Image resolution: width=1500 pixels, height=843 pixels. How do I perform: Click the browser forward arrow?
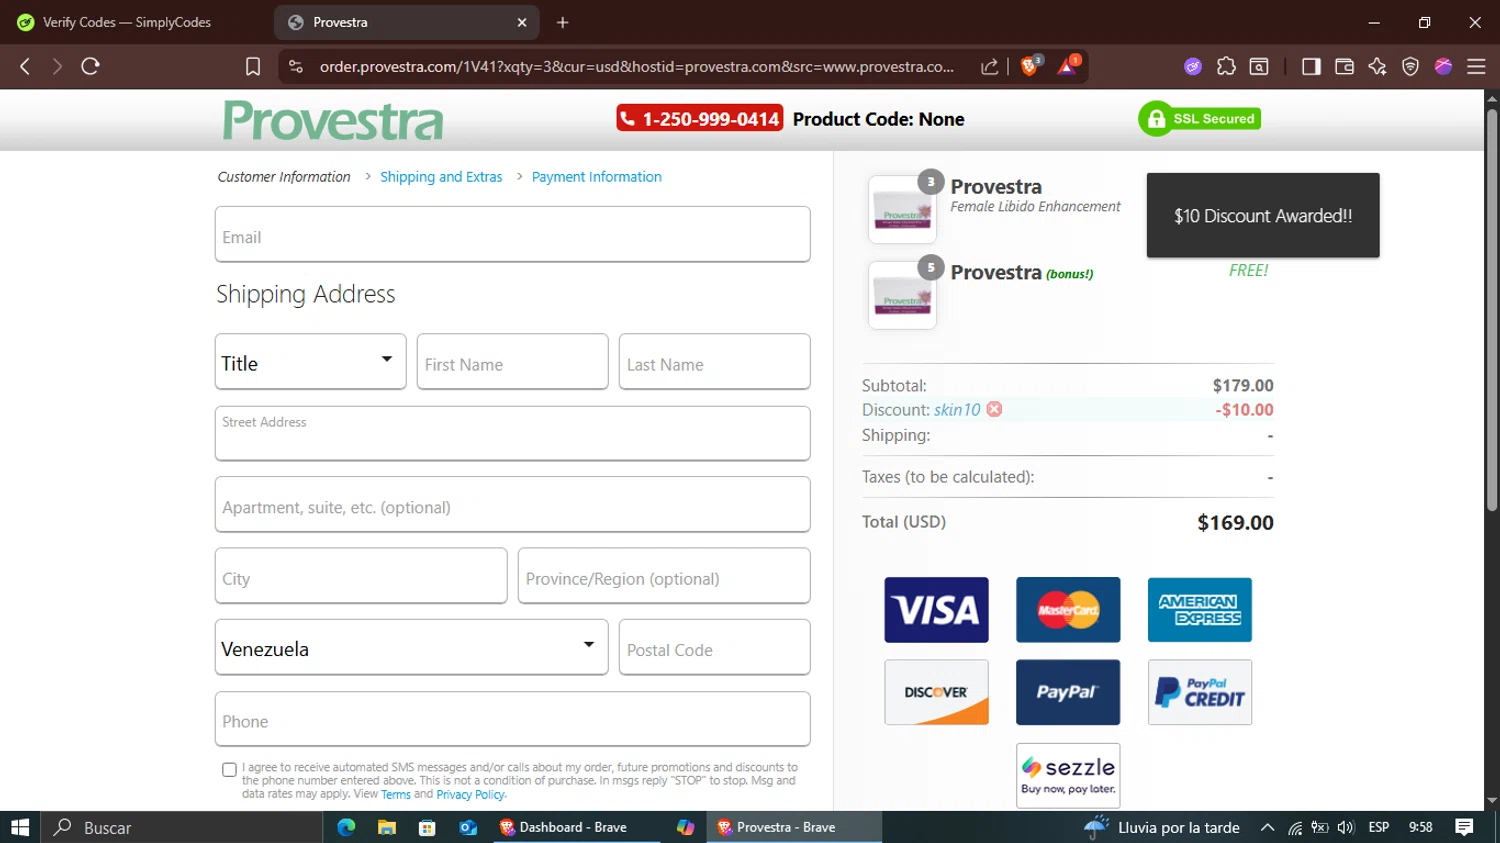pyautogui.click(x=57, y=66)
